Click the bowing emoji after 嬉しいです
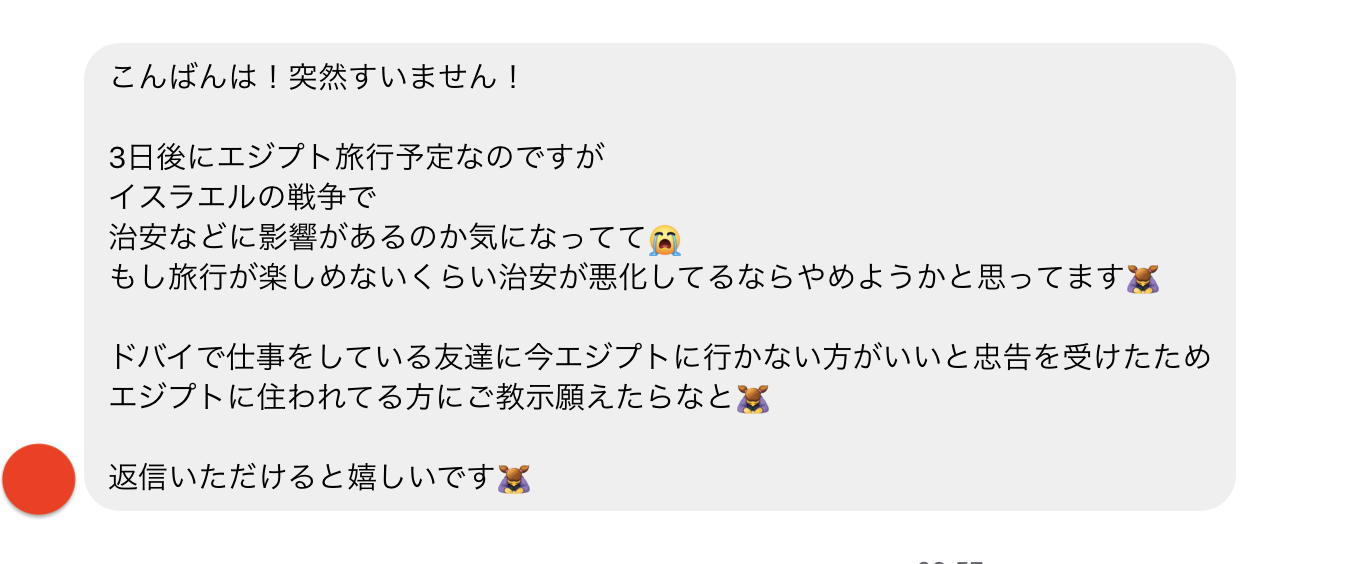This screenshot has height=564, width=1356. [x=514, y=478]
